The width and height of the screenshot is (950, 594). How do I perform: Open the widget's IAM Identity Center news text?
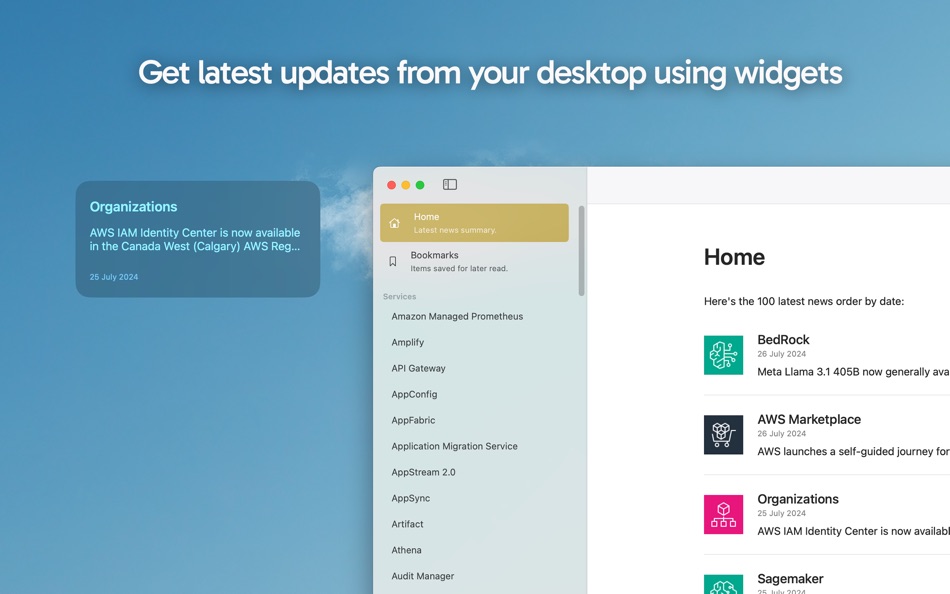(x=195, y=239)
